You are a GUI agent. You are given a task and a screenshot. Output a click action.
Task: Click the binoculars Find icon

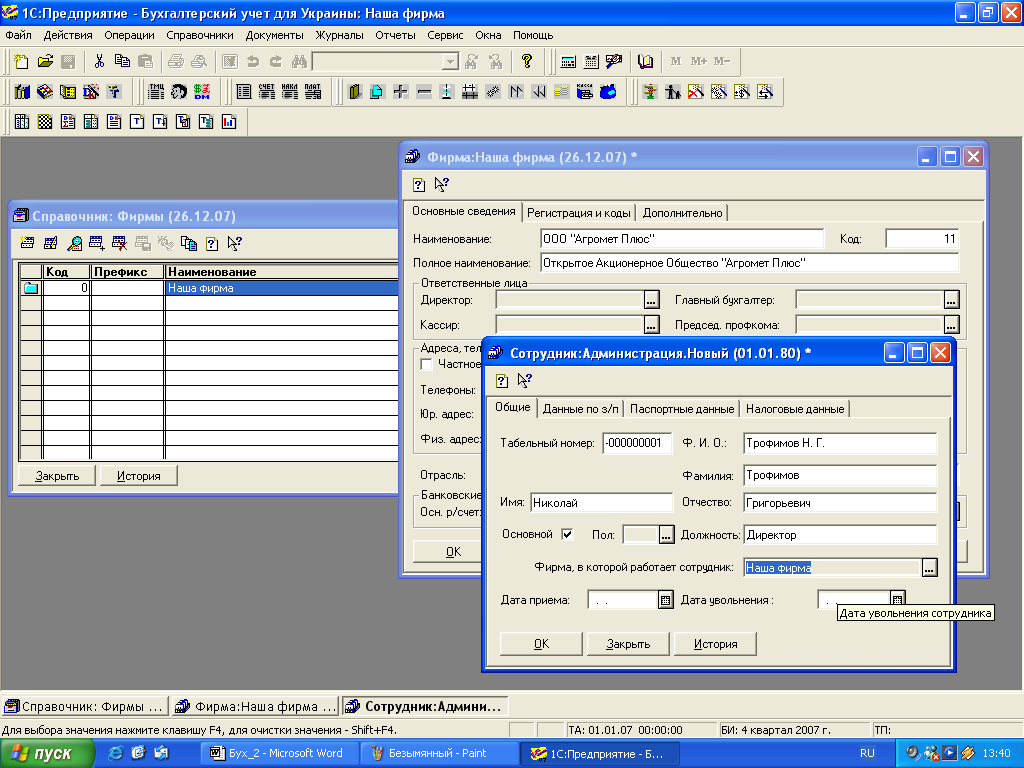(x=299, y=61)
